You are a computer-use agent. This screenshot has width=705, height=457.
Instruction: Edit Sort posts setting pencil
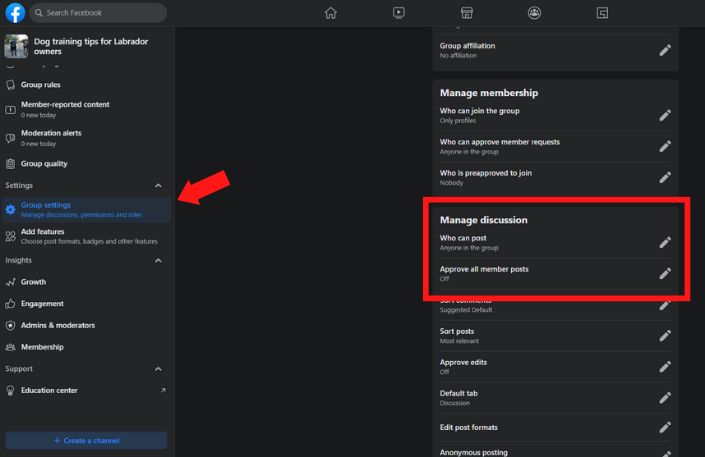[665, 336]
